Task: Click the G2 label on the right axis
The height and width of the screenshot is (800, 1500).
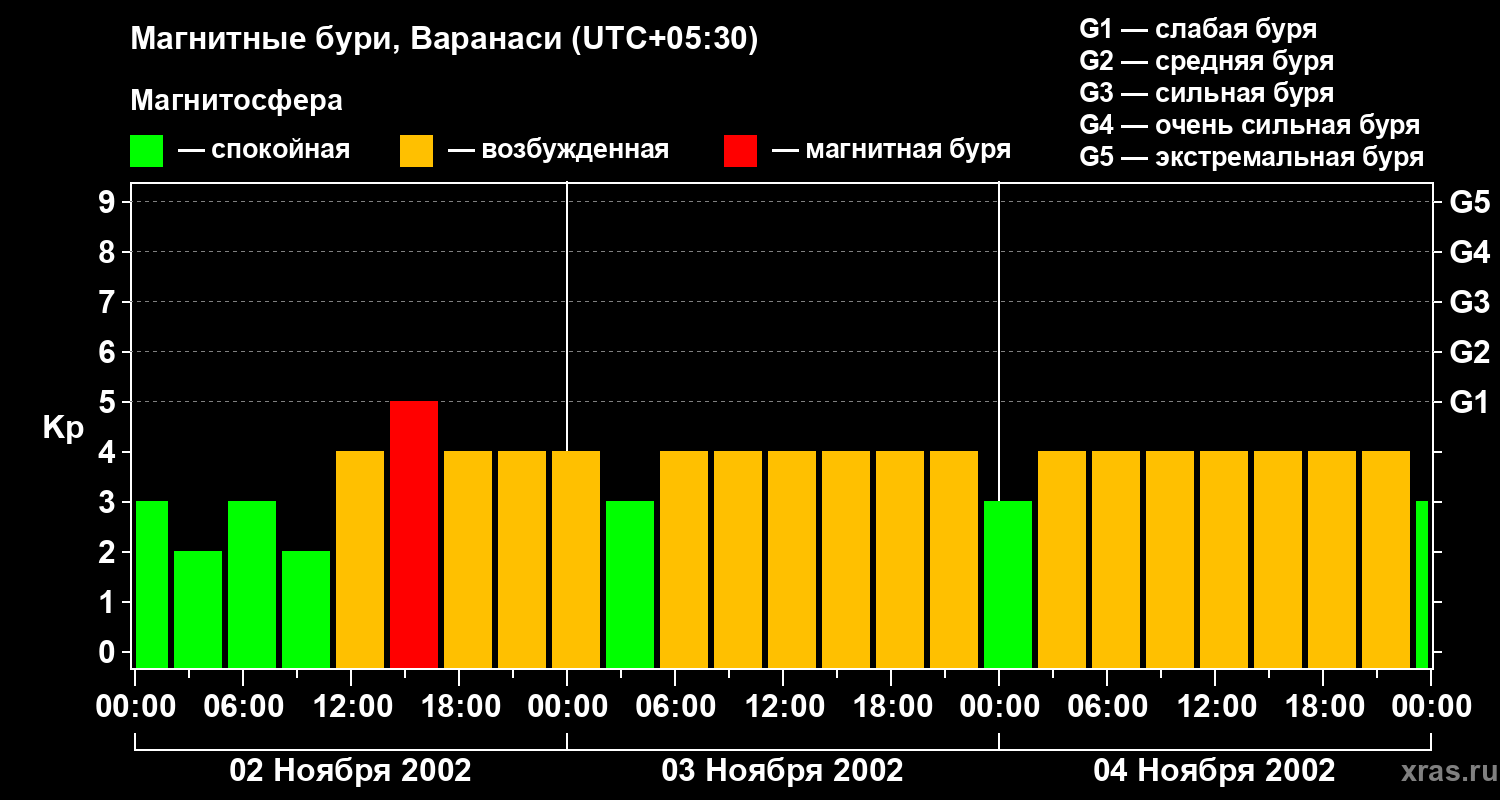Action: click(1469, 352)
